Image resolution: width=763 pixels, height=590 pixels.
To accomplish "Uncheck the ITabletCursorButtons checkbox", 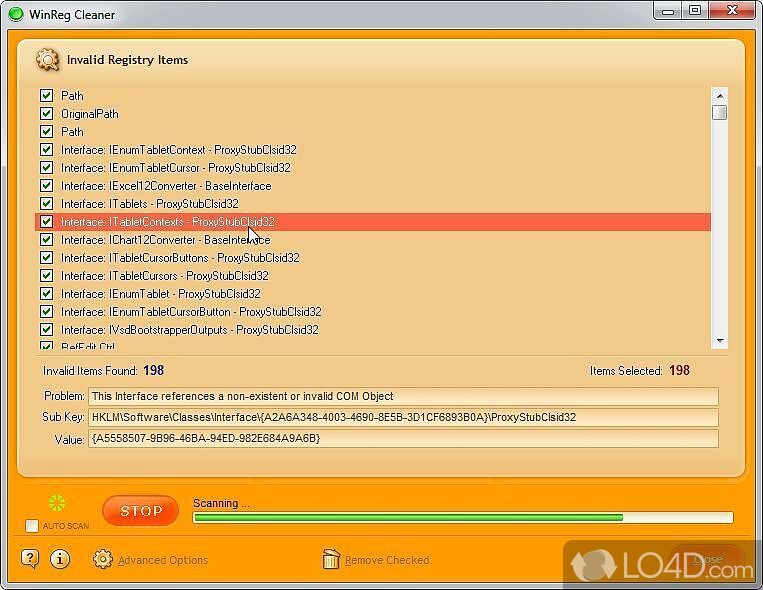I will point(47,258).
